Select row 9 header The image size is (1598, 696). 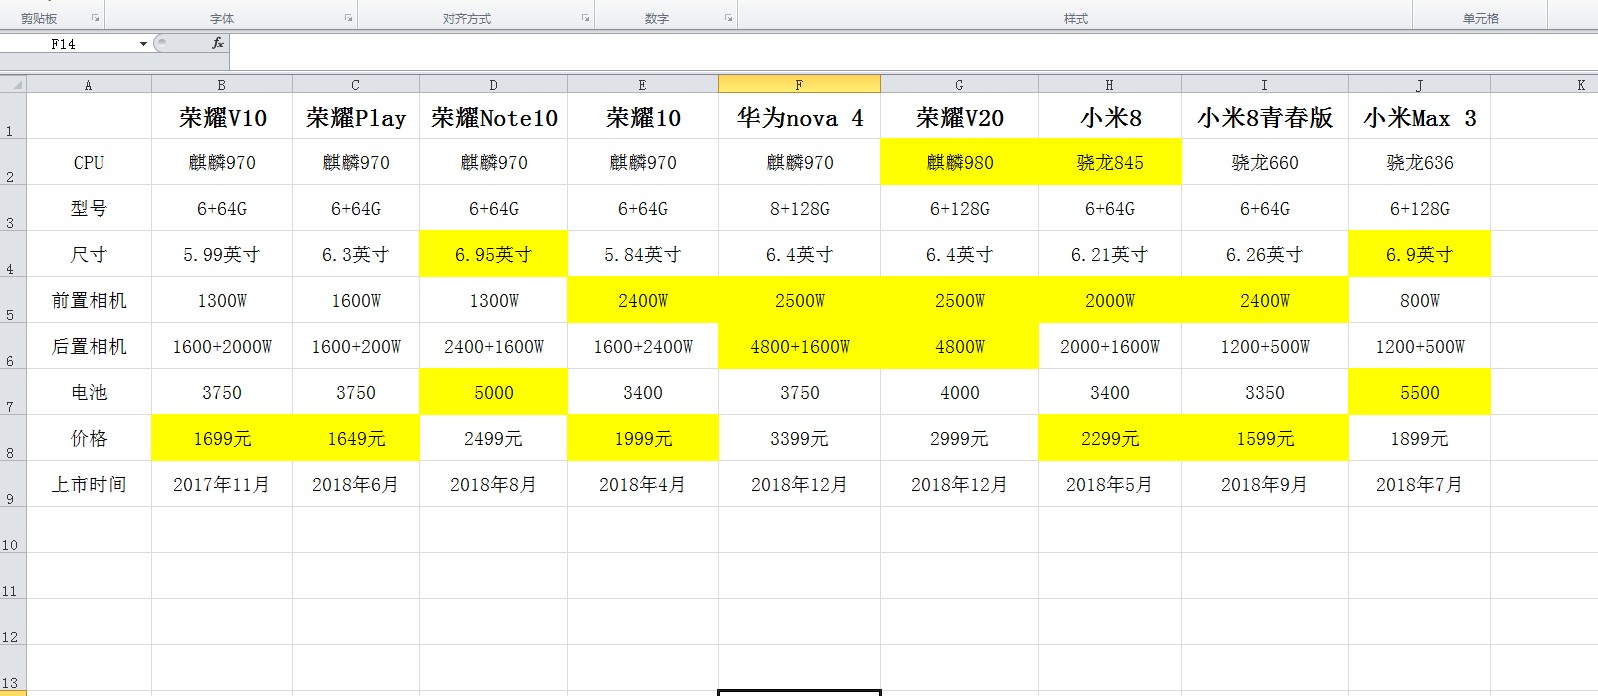[13, 484]
